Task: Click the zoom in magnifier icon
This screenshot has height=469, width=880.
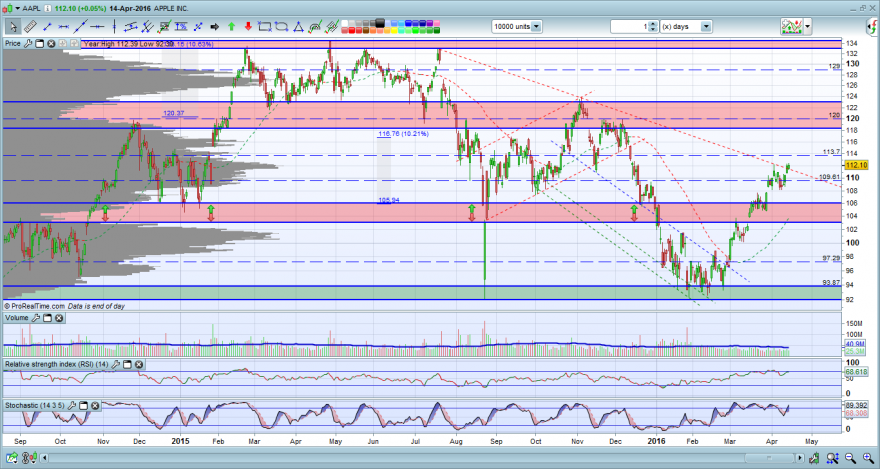Action: click(x=868, y=458)
